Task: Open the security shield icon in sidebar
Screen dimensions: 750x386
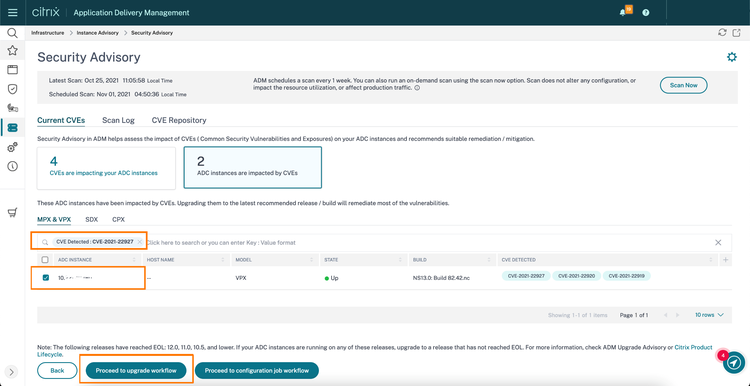Action: pyautogui.click(x=12, y=89)
